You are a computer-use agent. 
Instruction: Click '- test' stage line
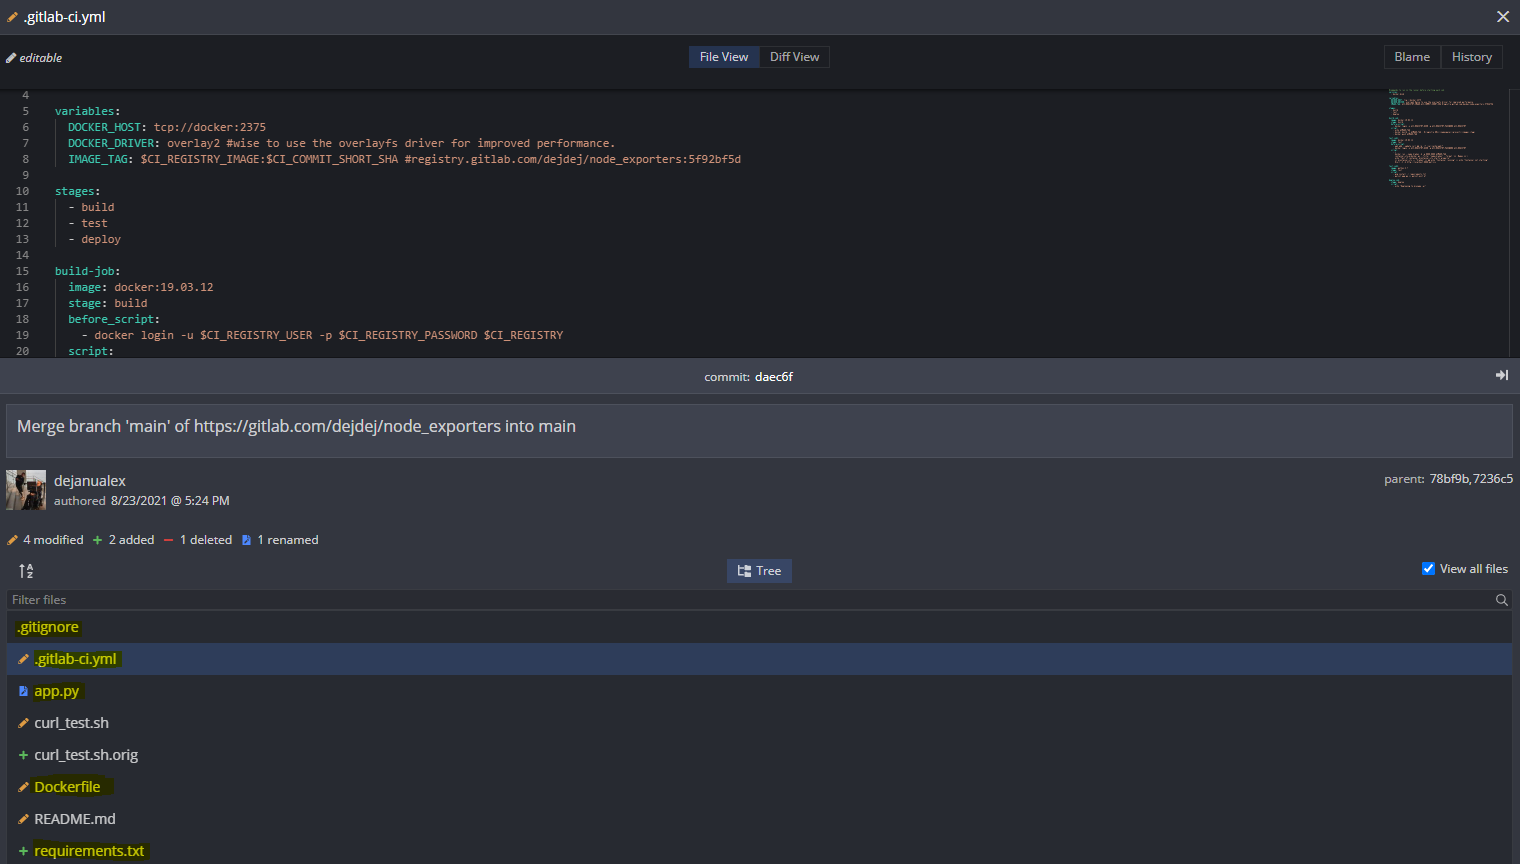tap(88, 223)
